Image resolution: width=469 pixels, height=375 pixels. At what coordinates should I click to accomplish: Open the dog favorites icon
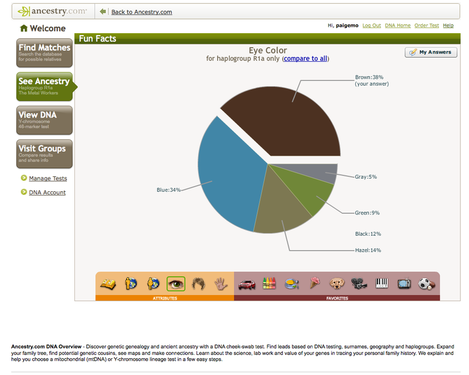click(337, 284)
